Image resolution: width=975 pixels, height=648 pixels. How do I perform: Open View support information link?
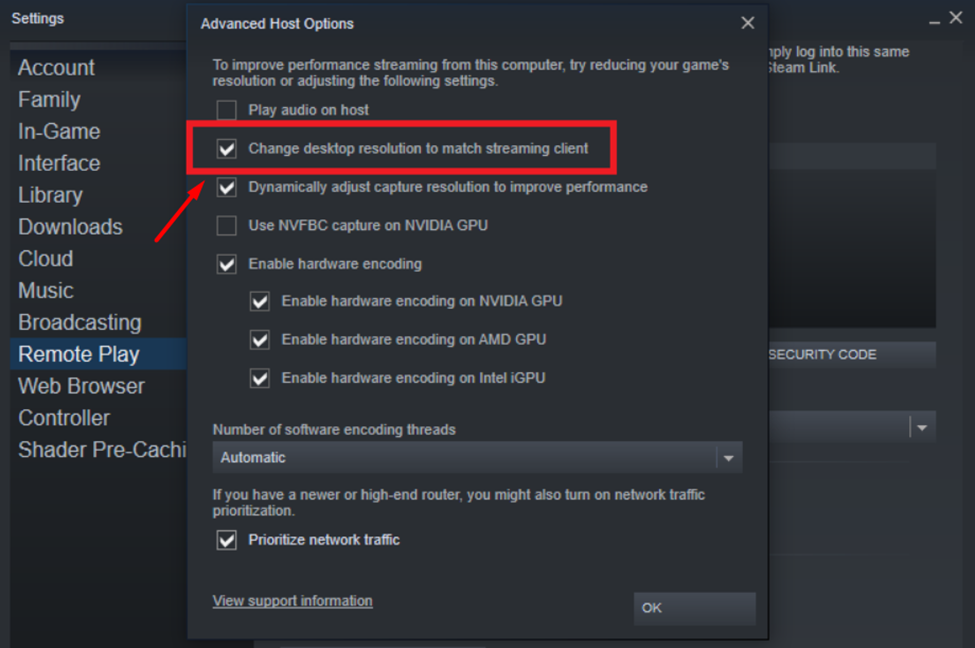click(x=292, y=601)
